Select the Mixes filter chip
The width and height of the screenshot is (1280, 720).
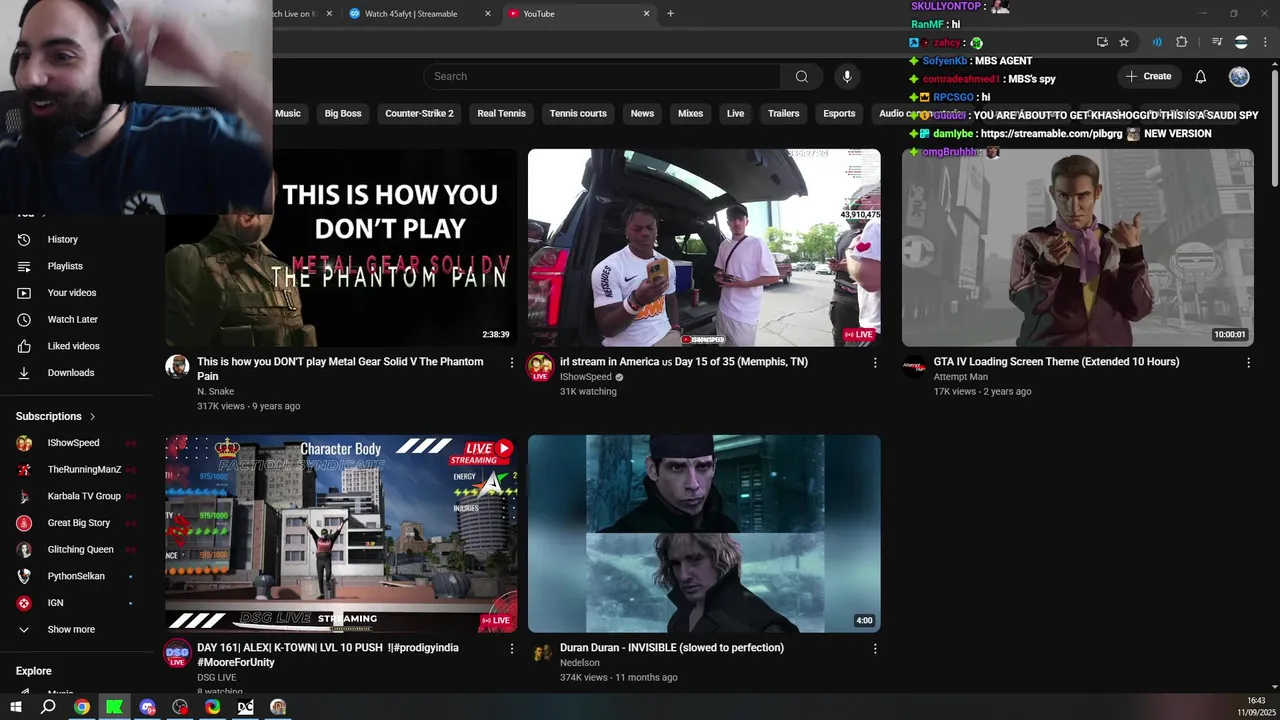[x=690, y=113]
